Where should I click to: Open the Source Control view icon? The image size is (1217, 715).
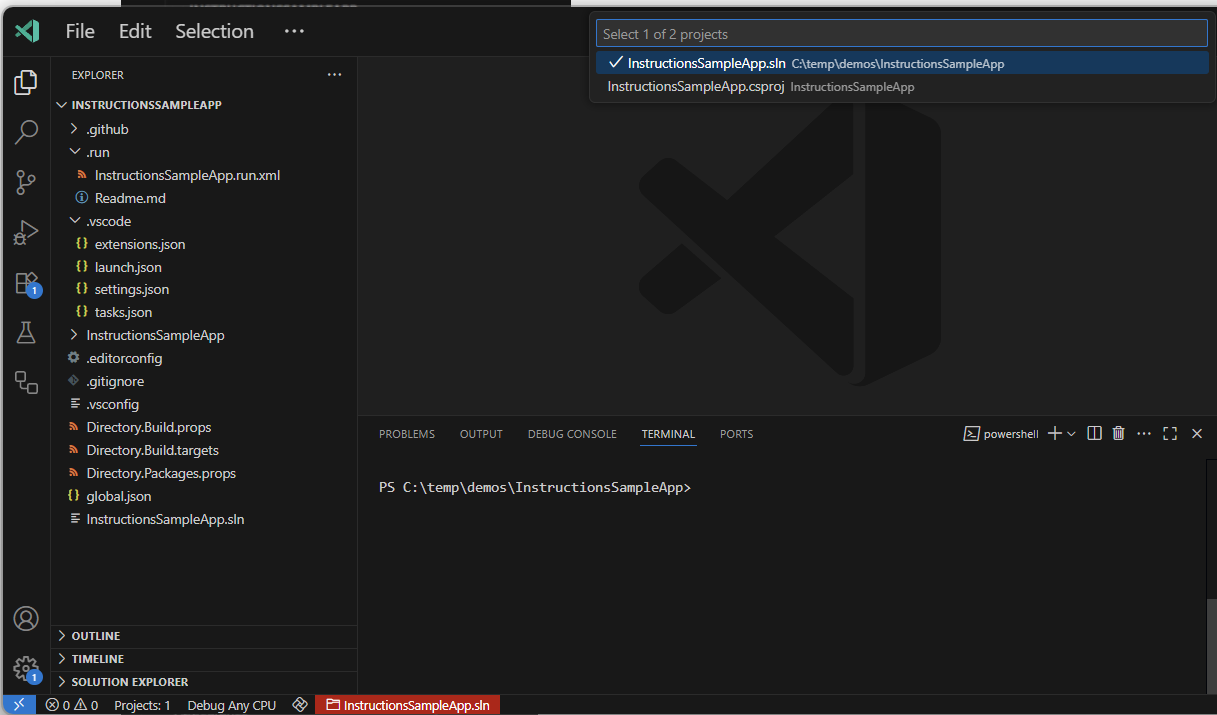[26, 183]
